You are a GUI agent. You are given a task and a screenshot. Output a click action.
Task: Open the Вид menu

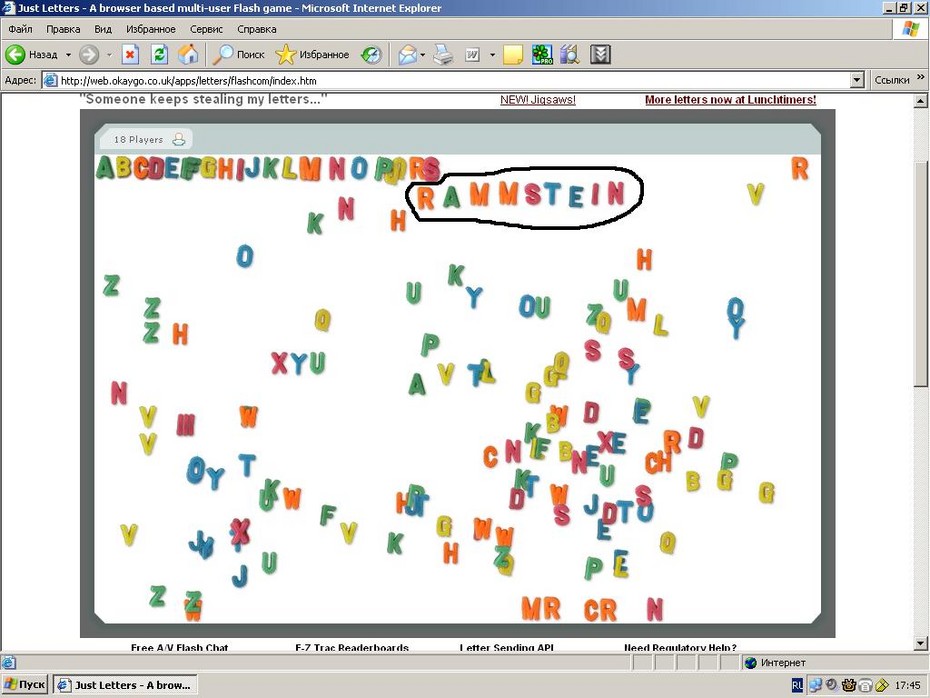click(103, 29)
